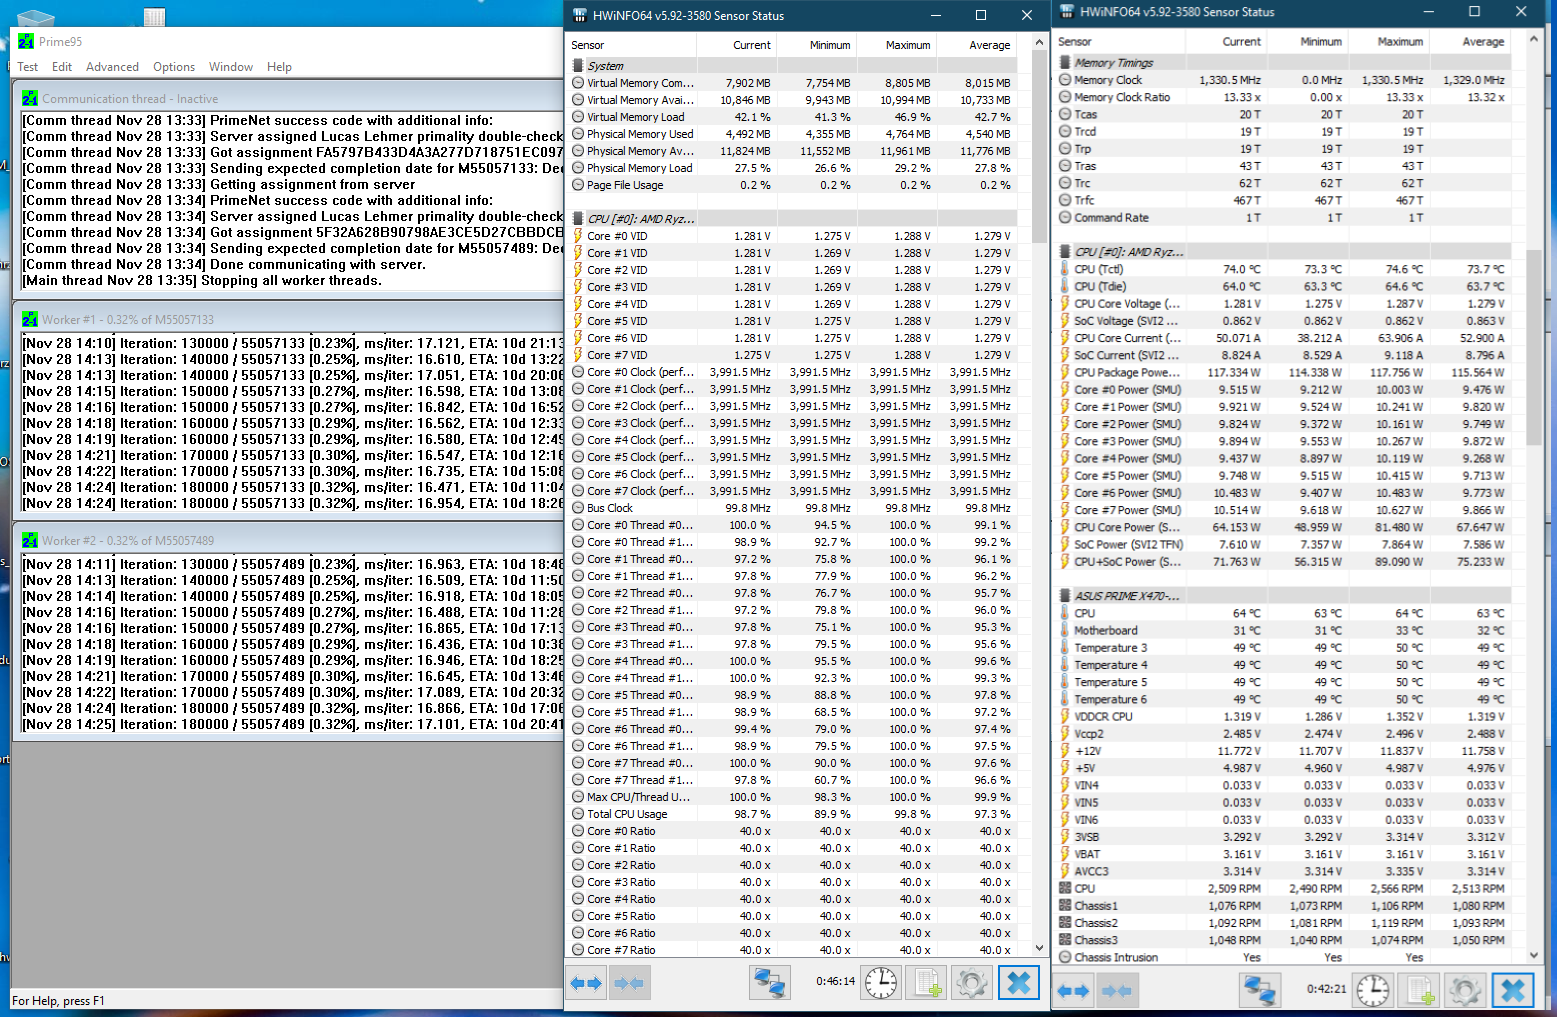This screenshot has height=1017, width=1557.
Task: Select the Motherboard temperature row
Action: pyautogui.click(x=1282, y=630)
